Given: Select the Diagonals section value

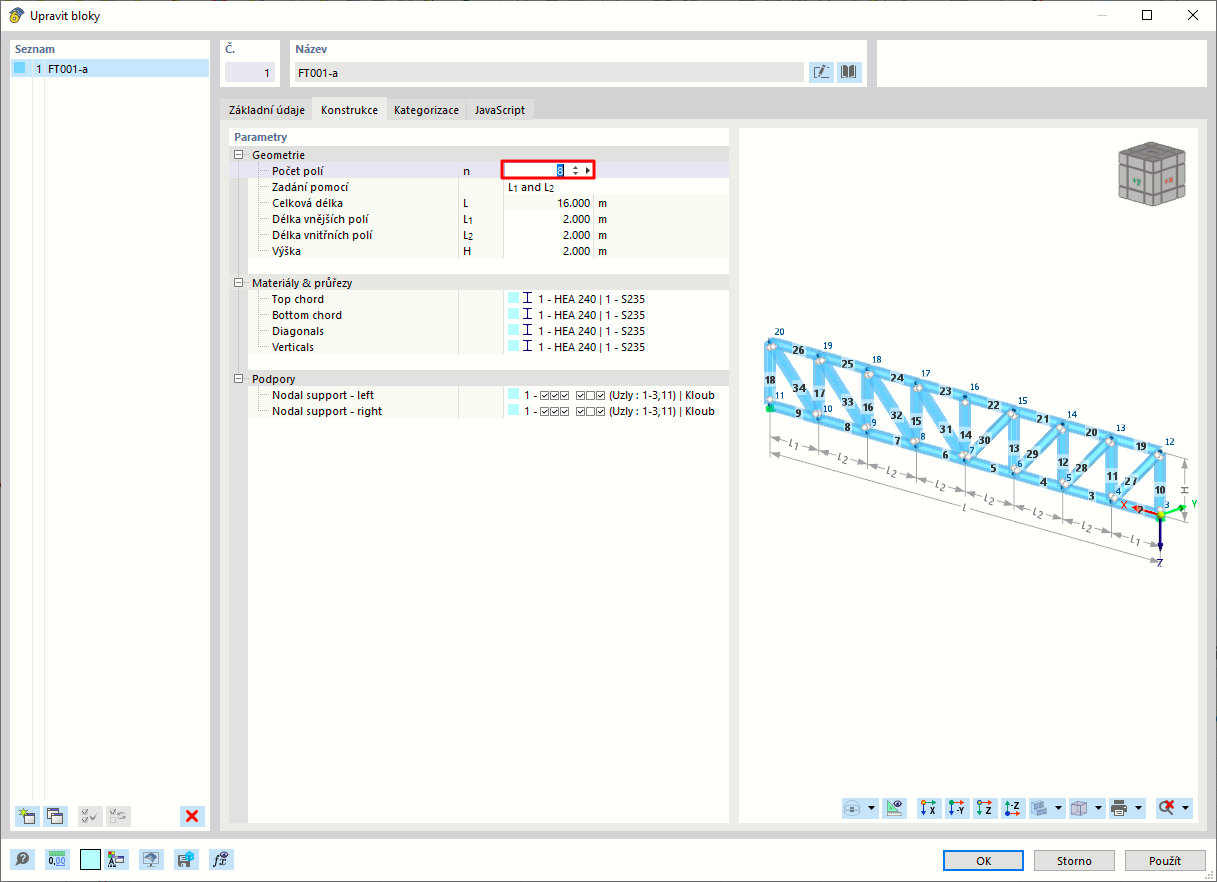Looking at the screenshot, I should point(591,331).
